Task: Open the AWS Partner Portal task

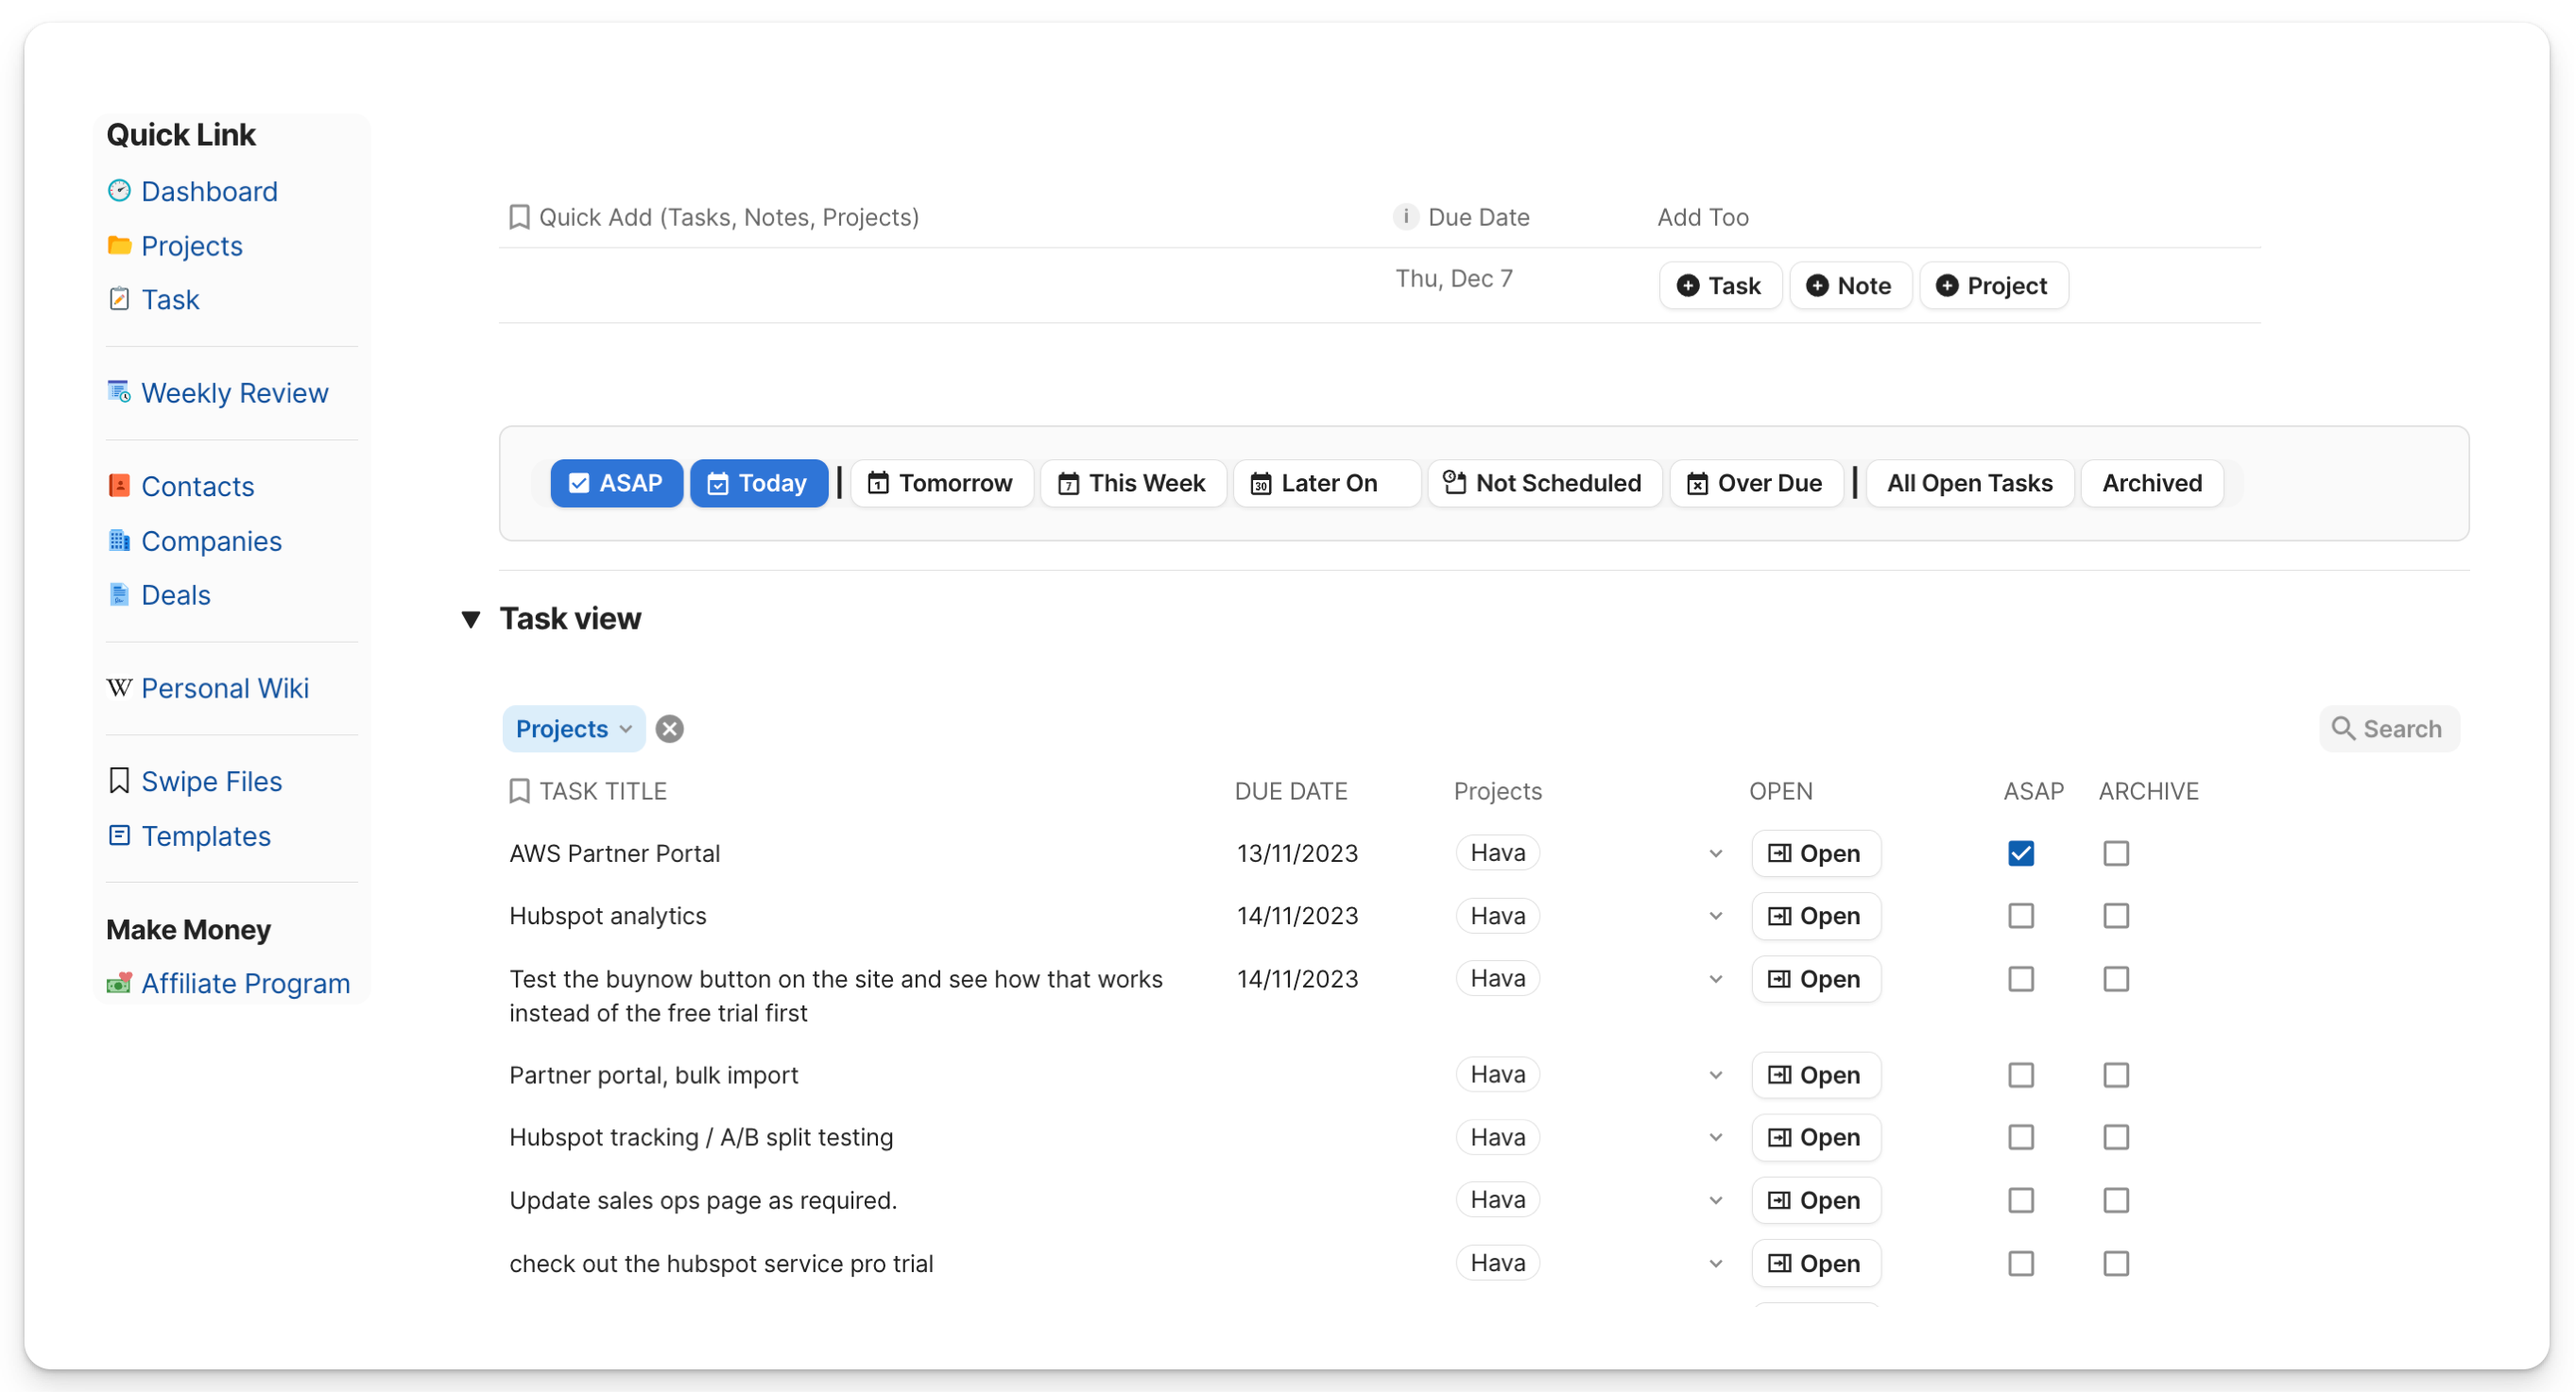Action: (x=1815, y=853)
